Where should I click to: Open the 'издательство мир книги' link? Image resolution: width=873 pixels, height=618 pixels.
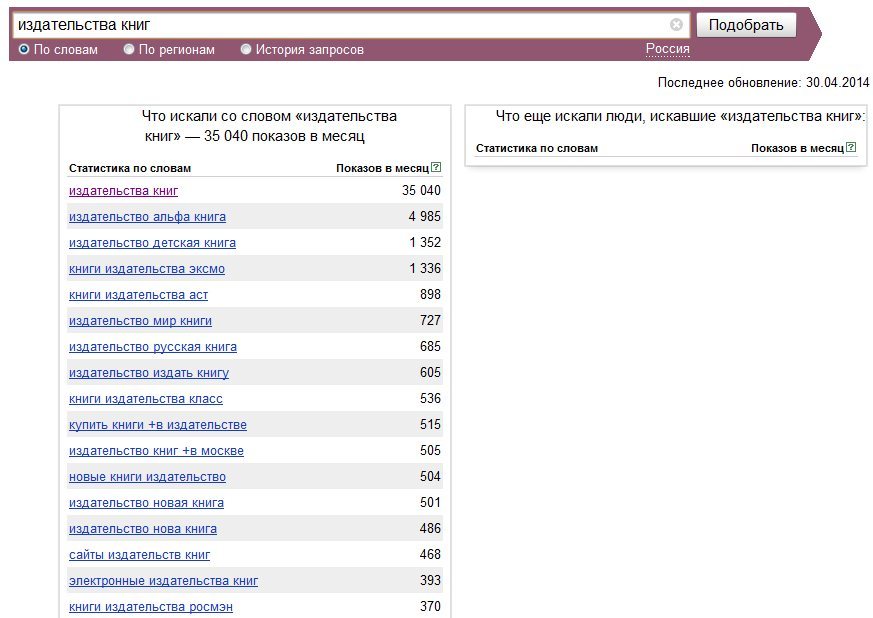click(140, 321)
